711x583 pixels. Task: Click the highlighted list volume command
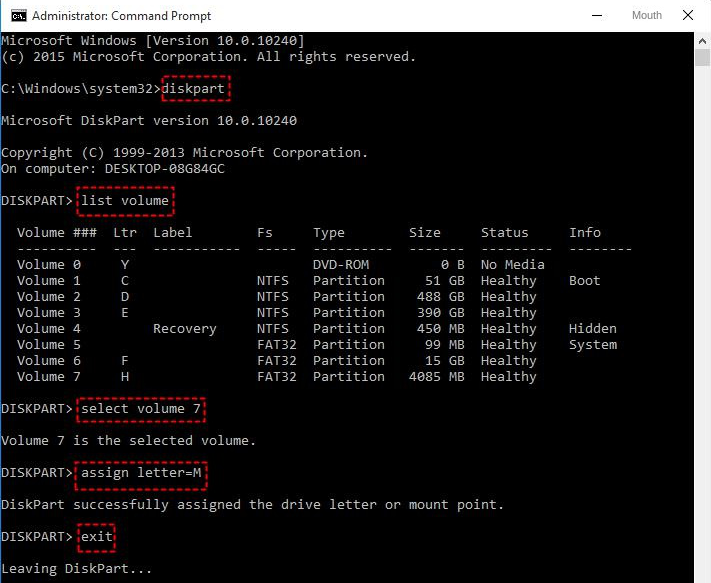click(x=125, y=201)
